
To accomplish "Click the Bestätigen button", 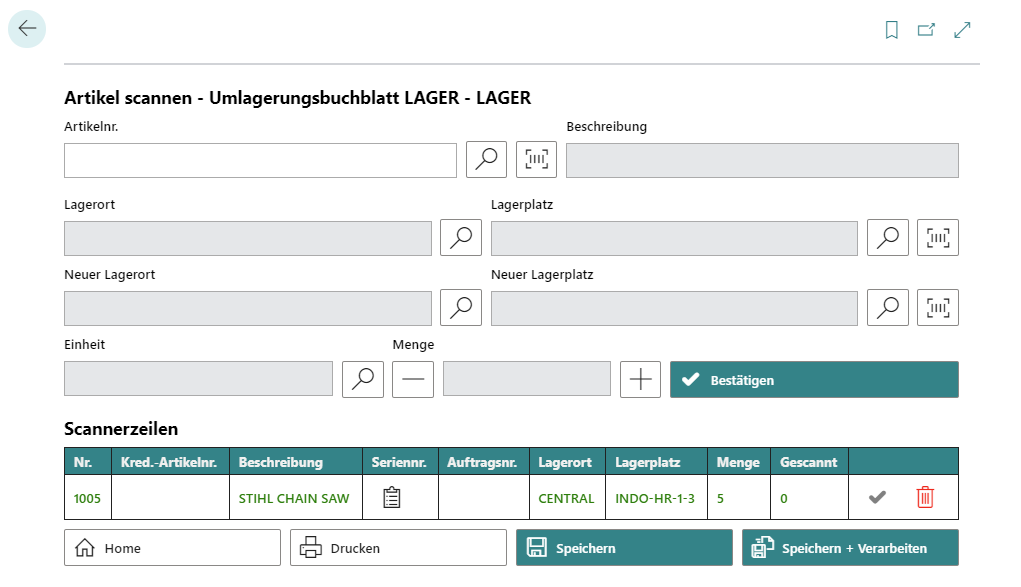I will tap(814, 380).
